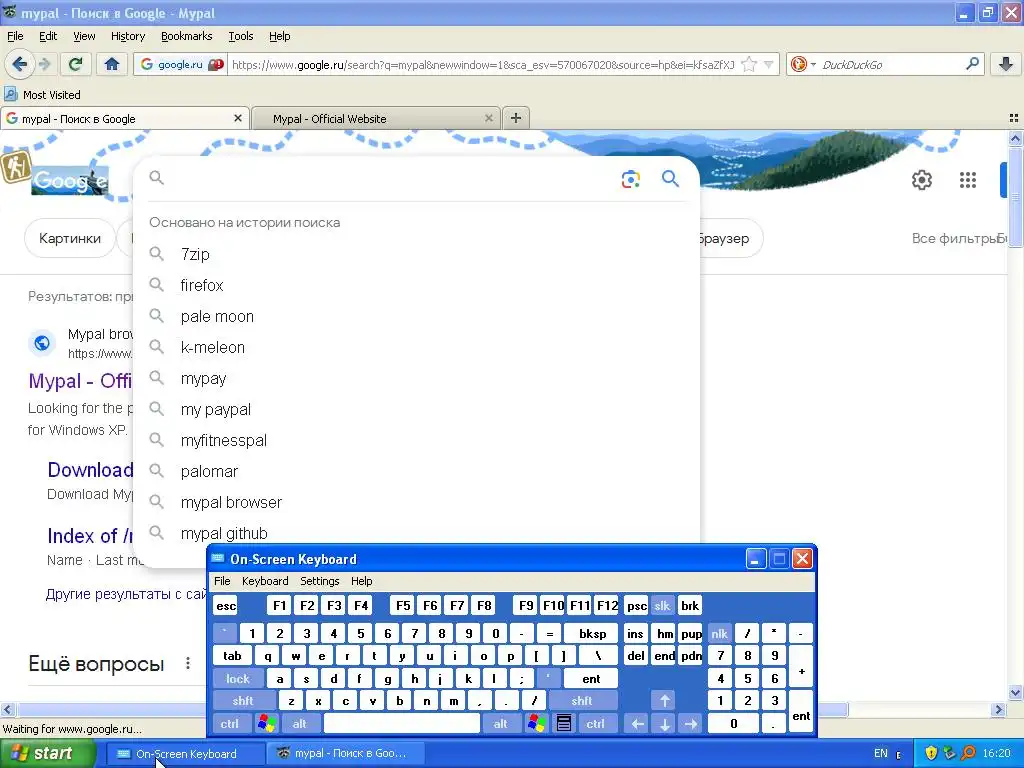The width and height of the screenshot is (1024, 768).
Task: Follow the Другие результаты с сайта link
Action: pos(125,594)
